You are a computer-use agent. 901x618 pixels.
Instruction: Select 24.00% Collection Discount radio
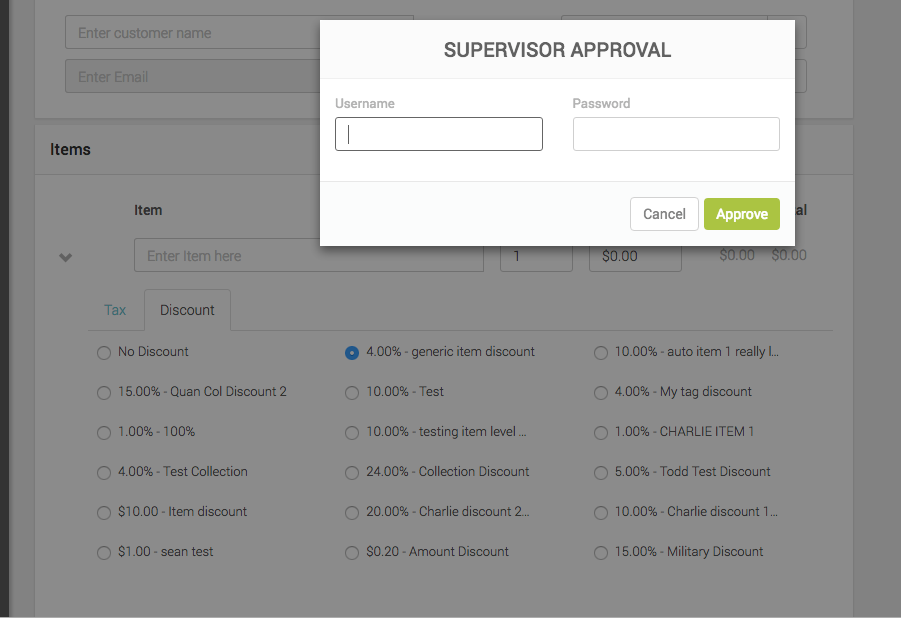point(352,472)
